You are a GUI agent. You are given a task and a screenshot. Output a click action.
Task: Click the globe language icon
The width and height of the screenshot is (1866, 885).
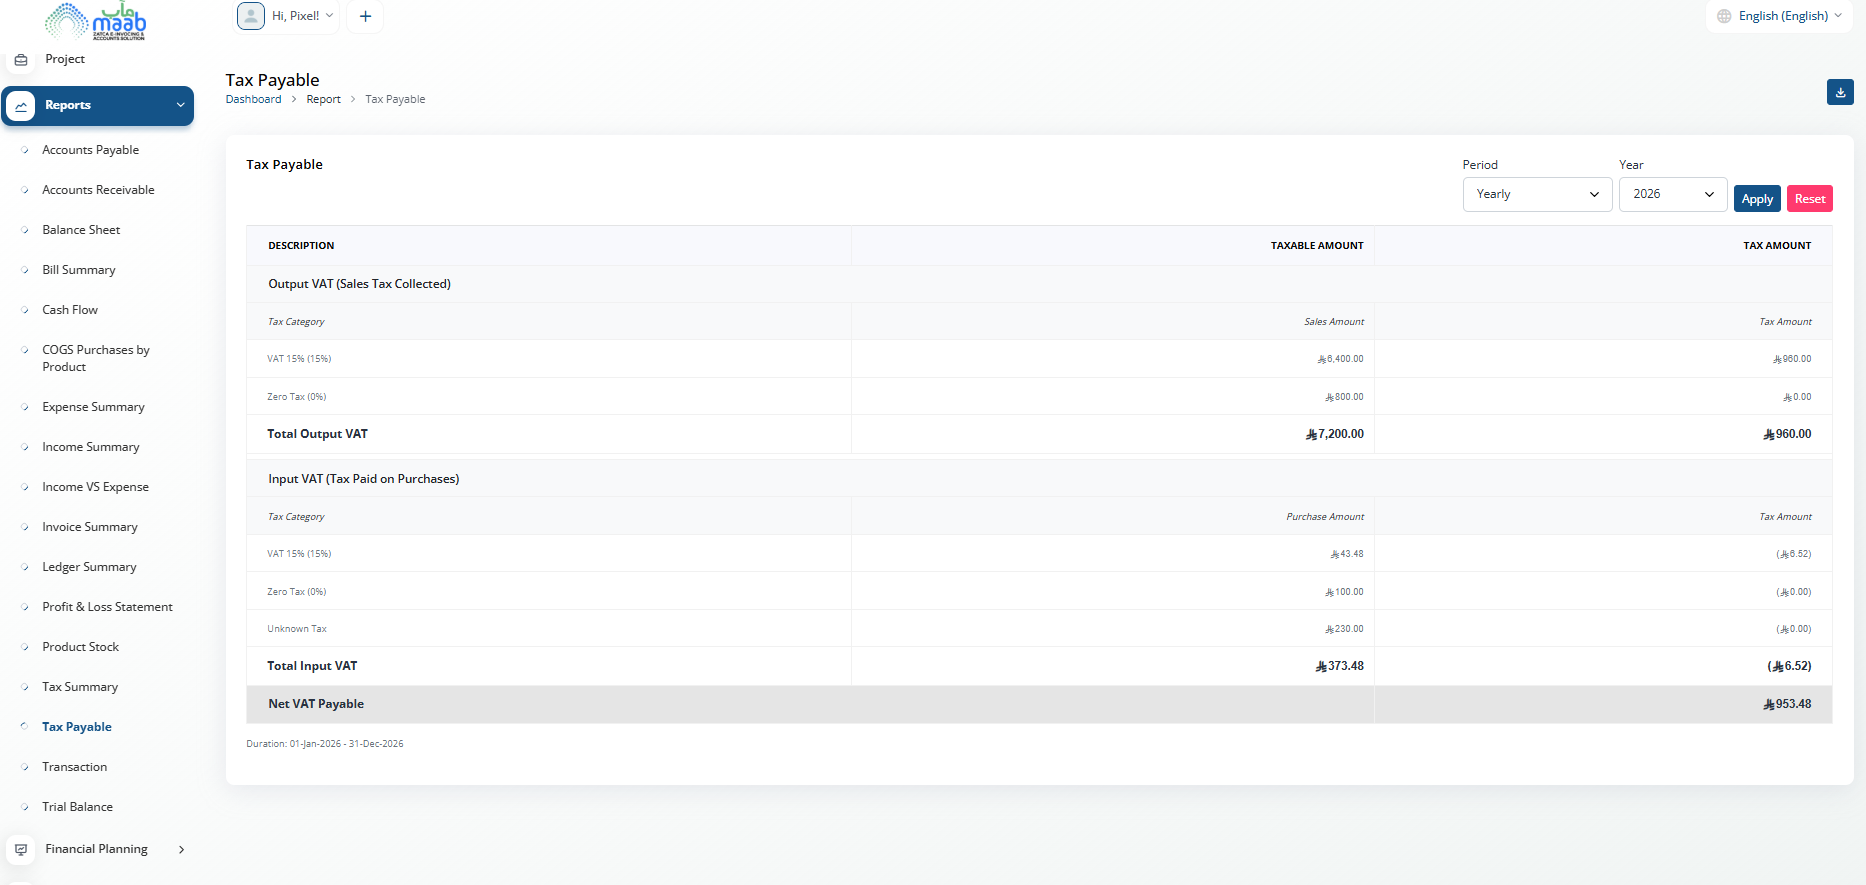(x=1724, y=16)
